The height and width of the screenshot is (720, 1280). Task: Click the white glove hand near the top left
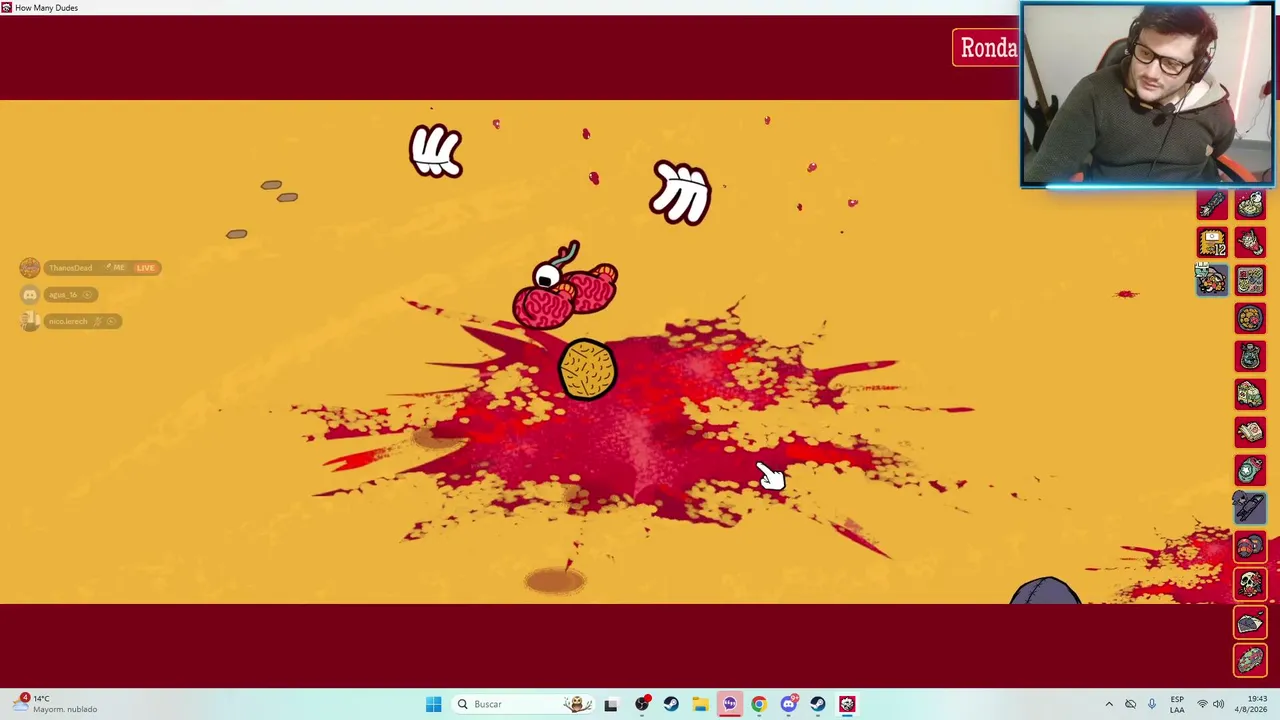click(x=436, y=151)
